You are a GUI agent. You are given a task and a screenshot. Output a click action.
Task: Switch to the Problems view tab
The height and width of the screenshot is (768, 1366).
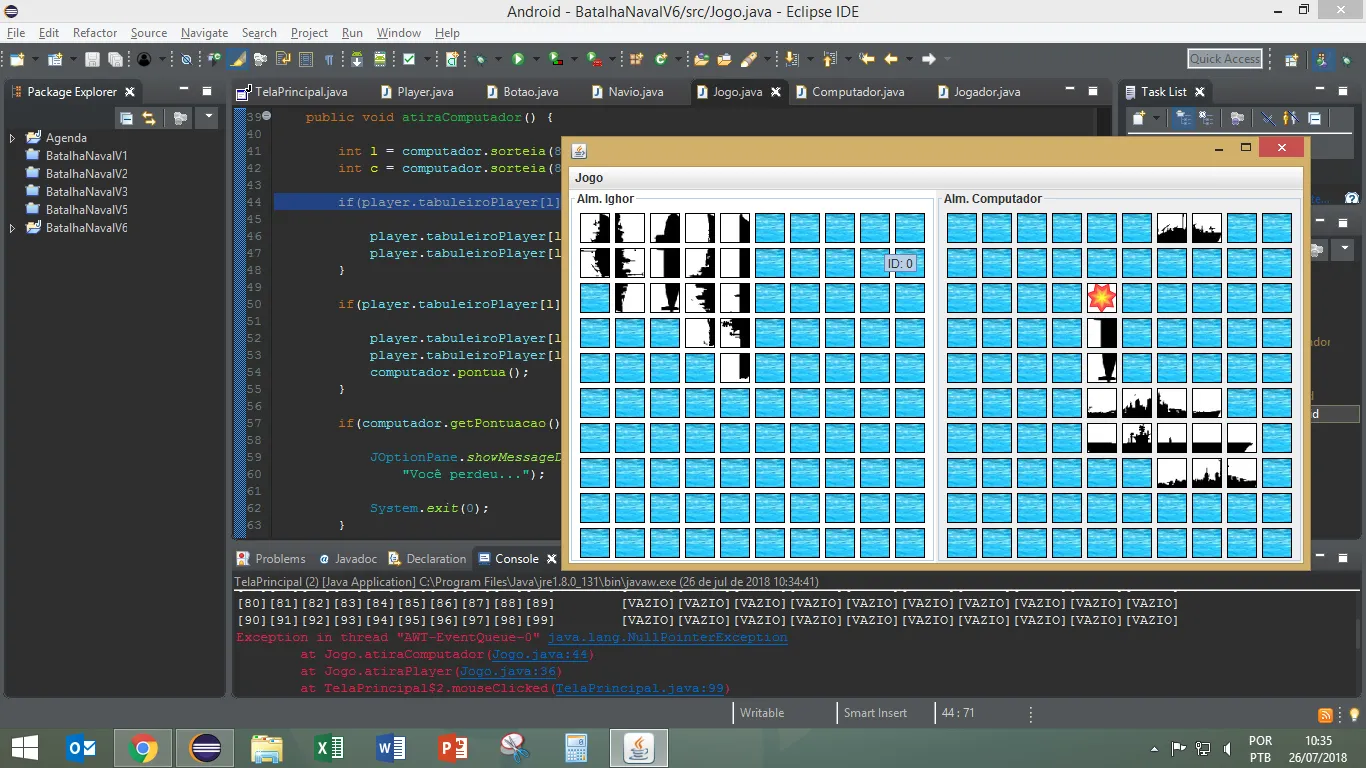[279, 559]
